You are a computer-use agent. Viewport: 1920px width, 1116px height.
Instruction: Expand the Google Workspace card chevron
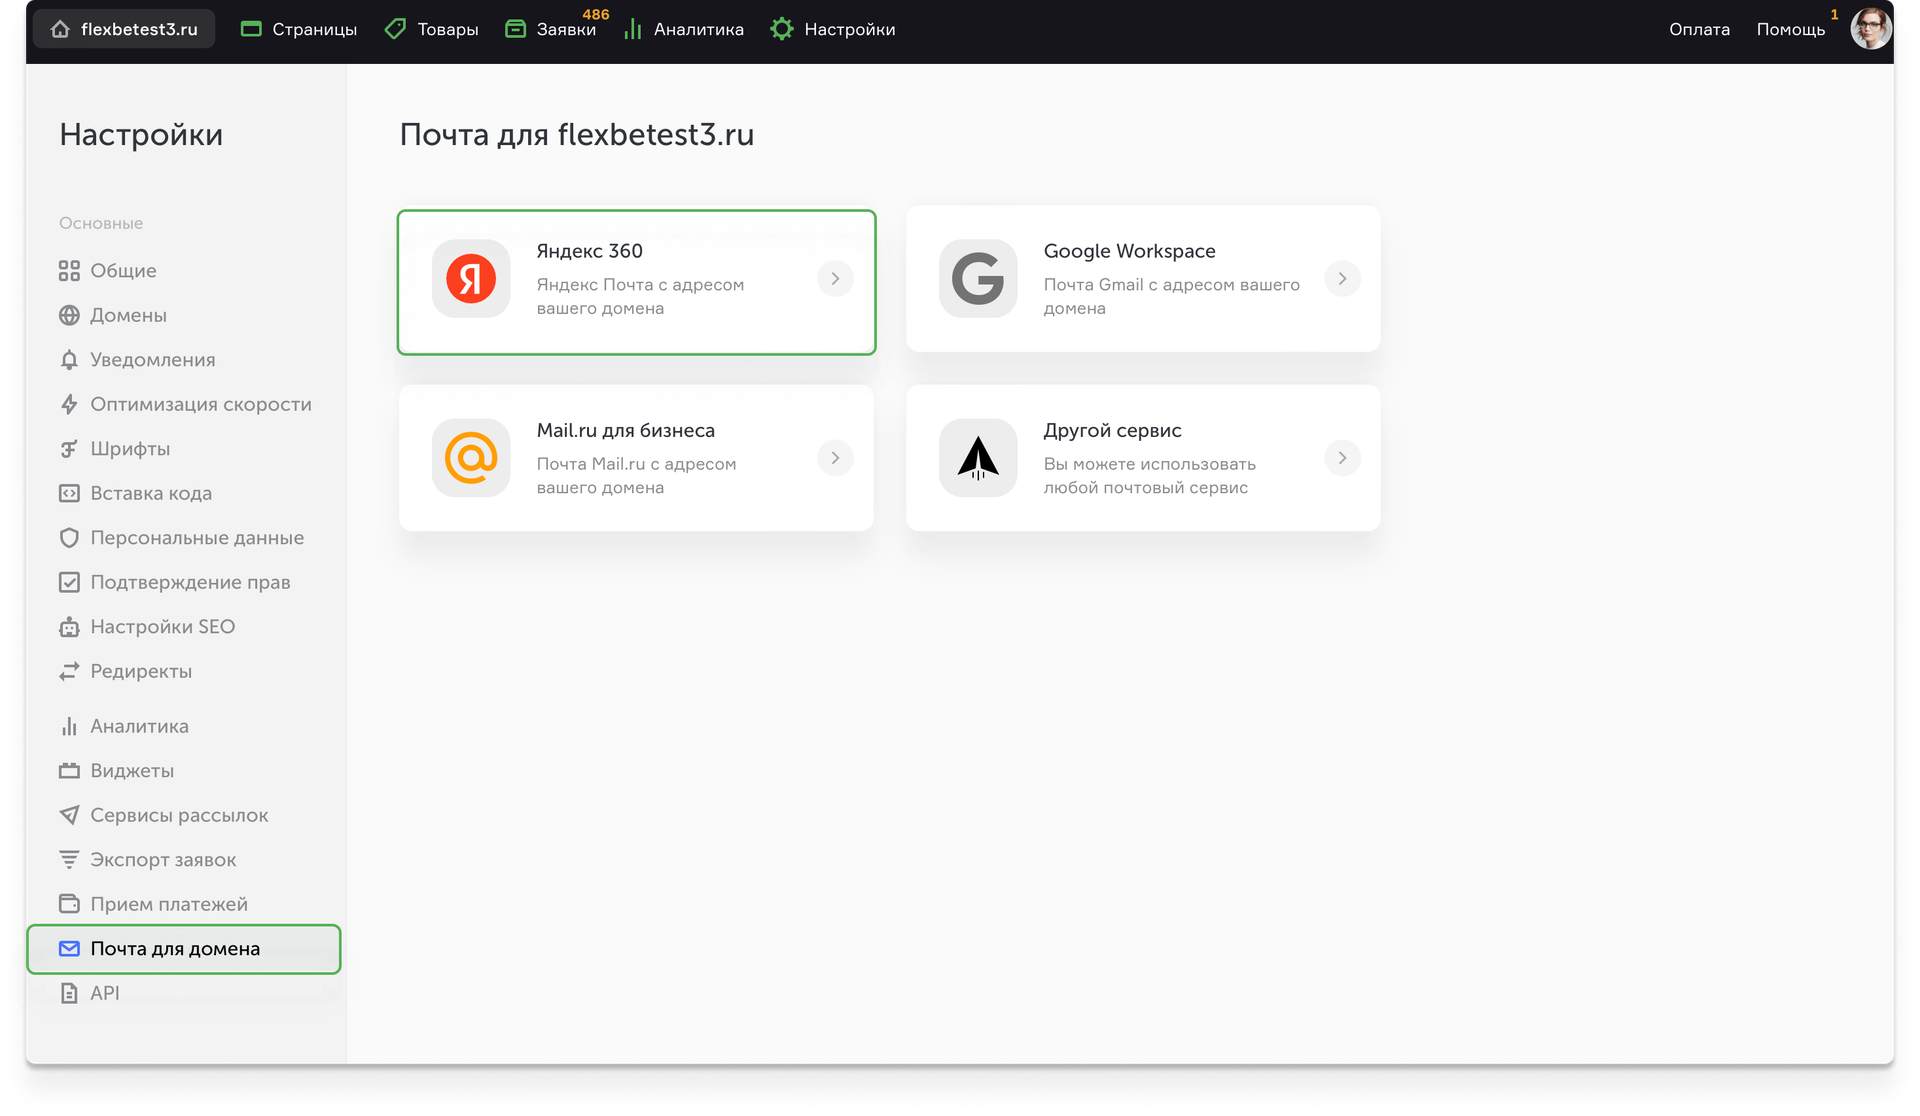(x=1343, y=279)
